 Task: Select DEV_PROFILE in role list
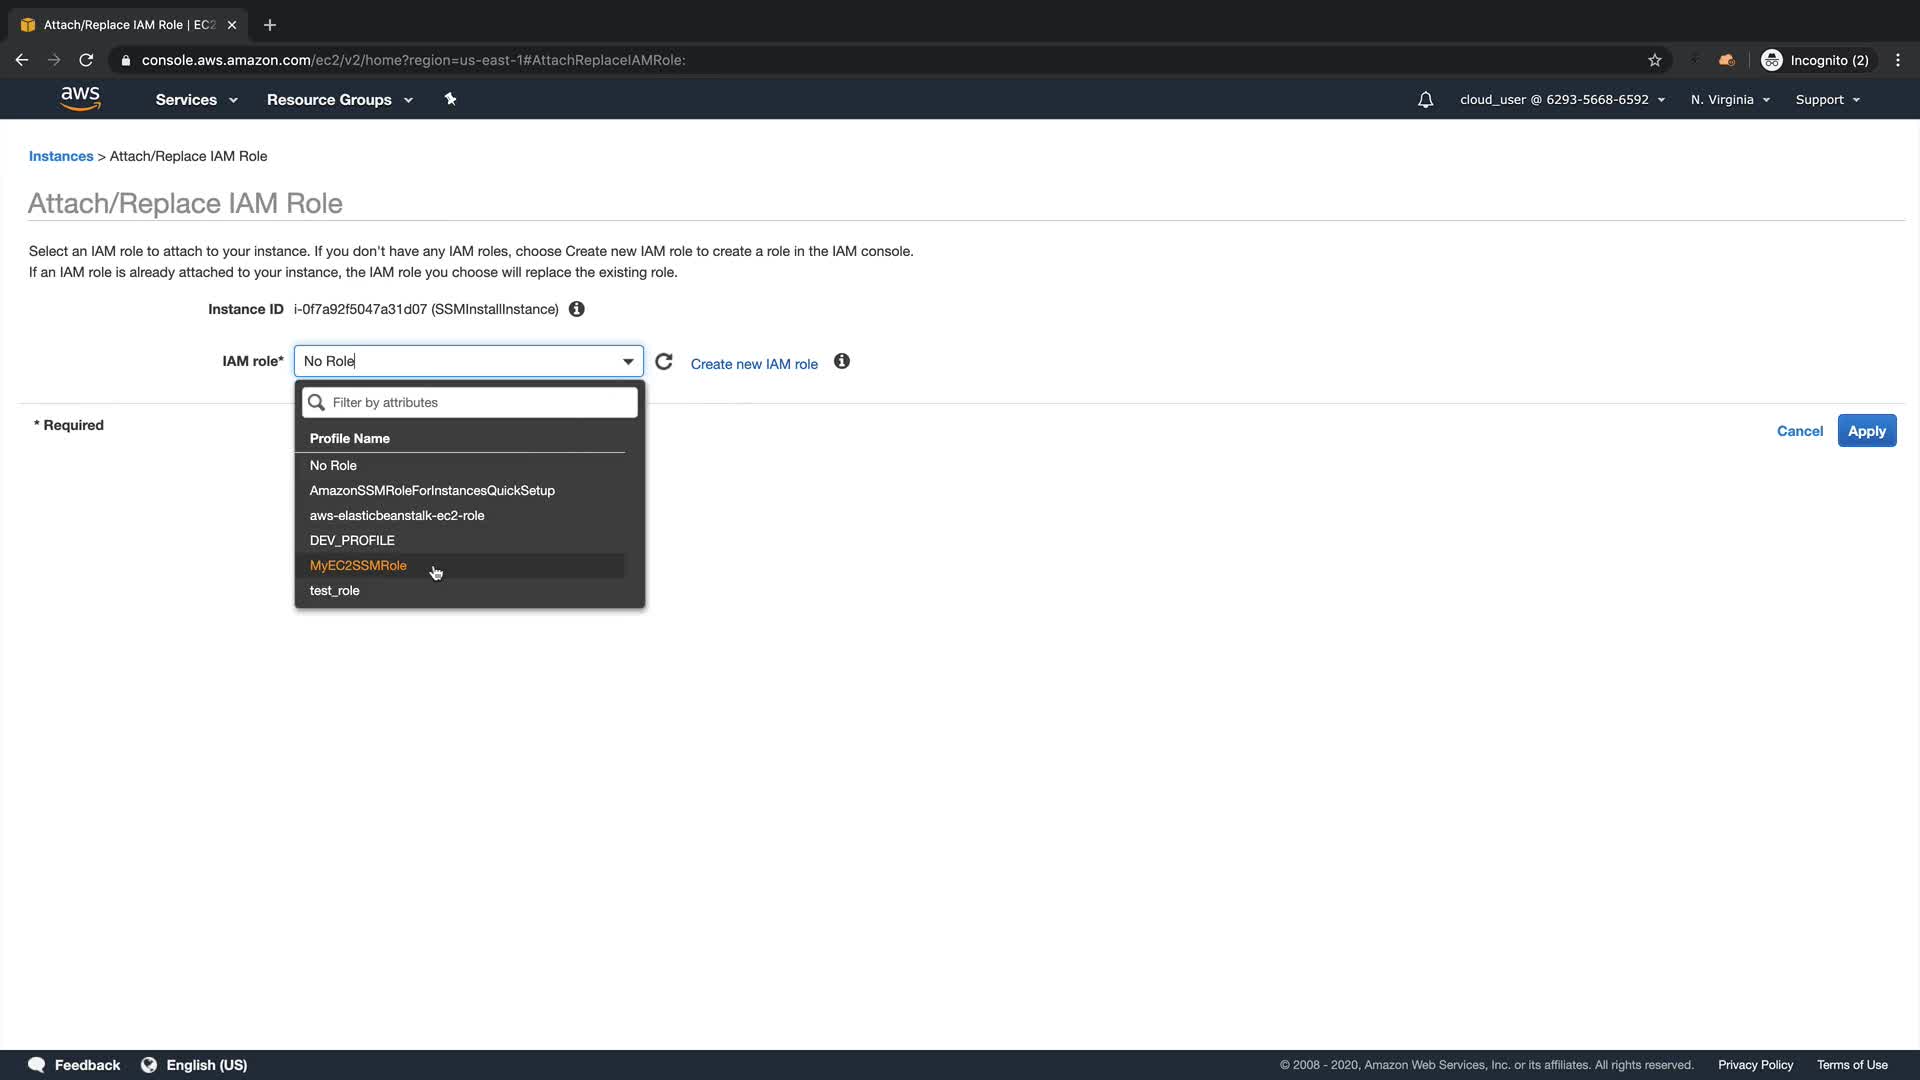coord(352,541)
